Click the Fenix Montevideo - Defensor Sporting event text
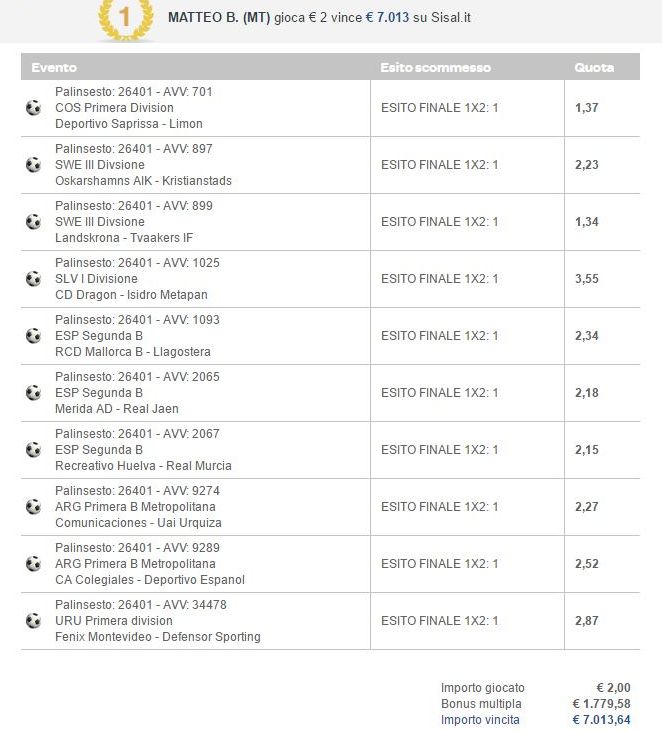662x733 pixels. pos(158,637)
